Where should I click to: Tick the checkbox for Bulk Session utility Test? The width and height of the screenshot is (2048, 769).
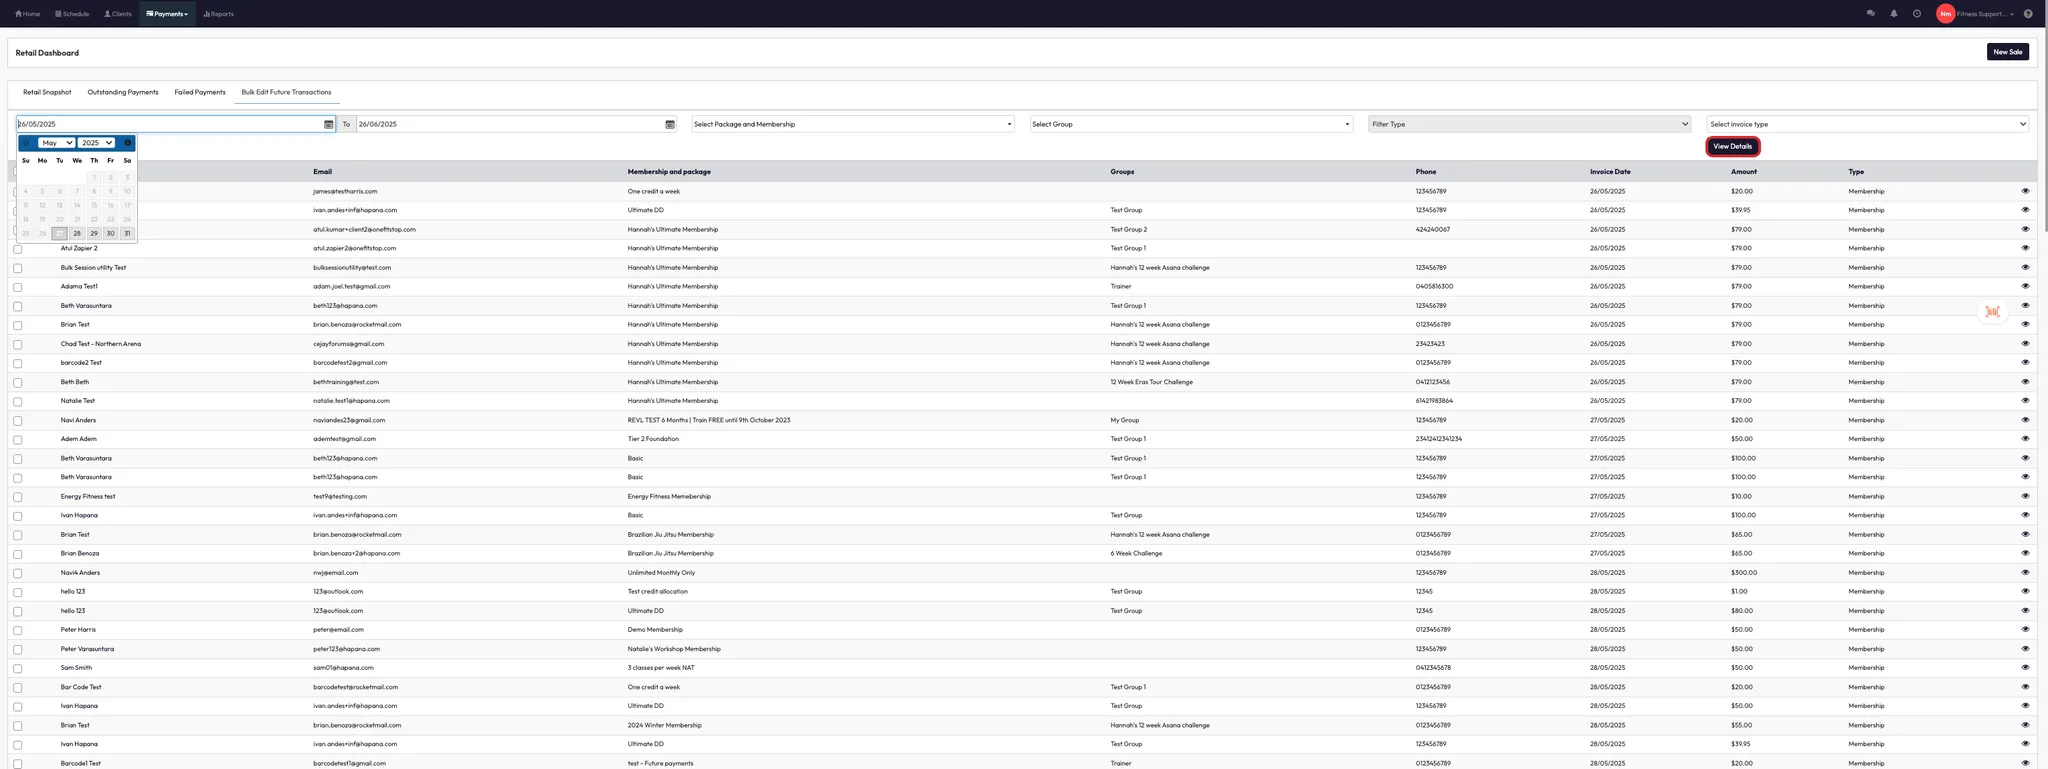18,268
